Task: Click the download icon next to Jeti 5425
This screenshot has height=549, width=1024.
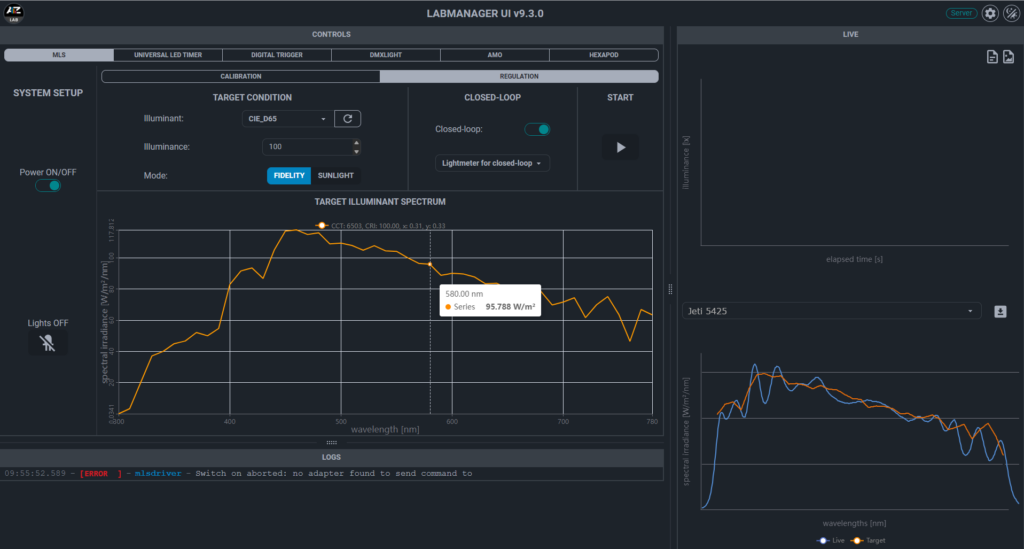Action: point(1000,311)
